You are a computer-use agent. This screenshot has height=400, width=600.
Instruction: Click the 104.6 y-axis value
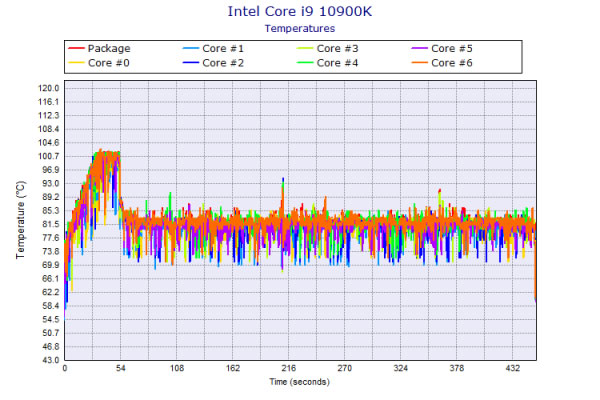pos(49,143)
